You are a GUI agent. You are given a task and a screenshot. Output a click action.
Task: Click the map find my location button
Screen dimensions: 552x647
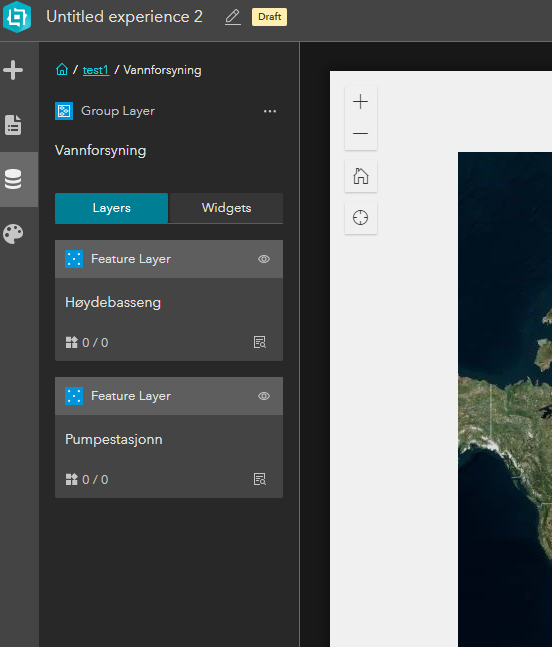pos(361,217)
